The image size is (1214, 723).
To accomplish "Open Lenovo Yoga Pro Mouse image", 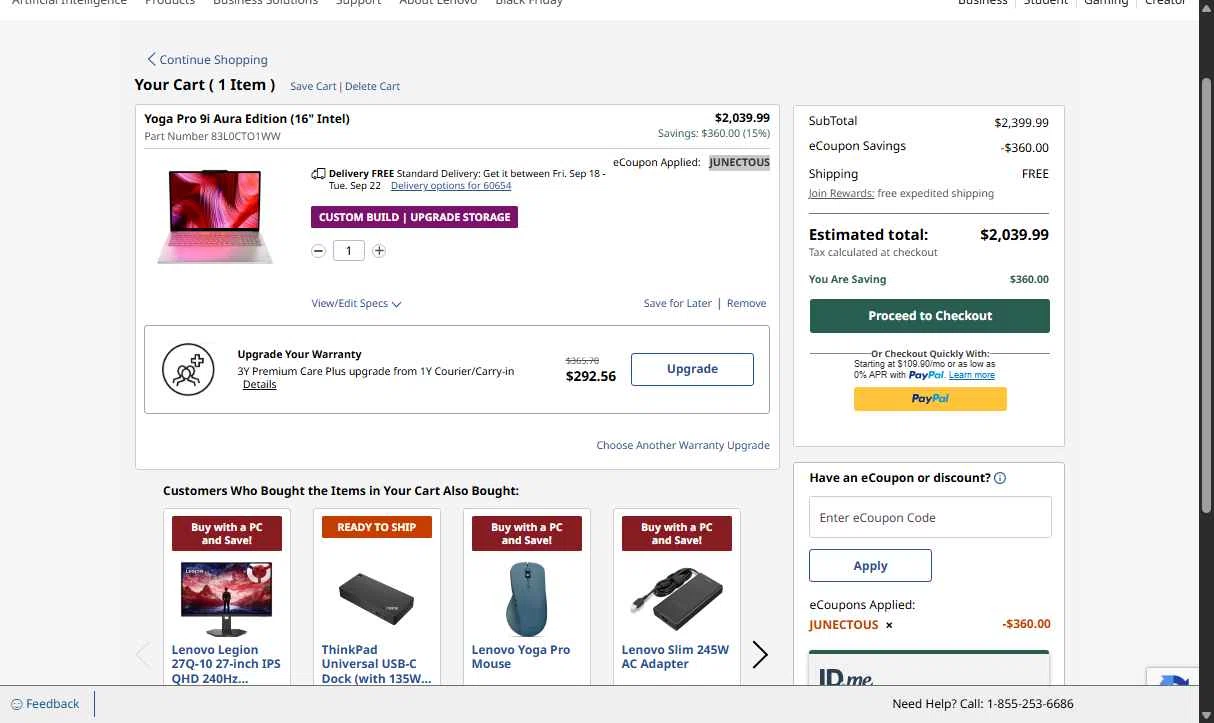I will tap(527, 598).
